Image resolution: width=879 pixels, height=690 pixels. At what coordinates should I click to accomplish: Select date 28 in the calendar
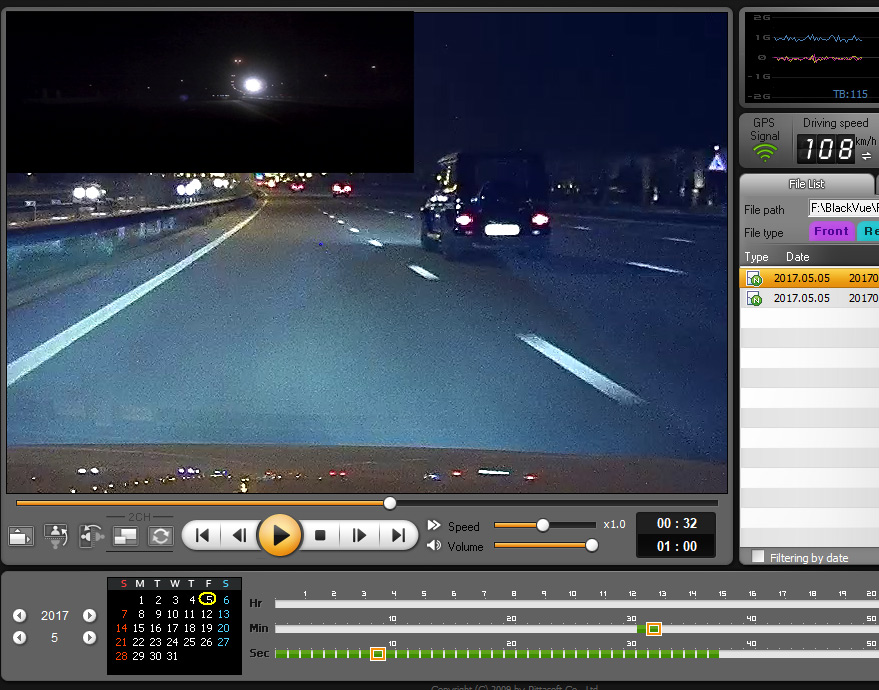tap(121, 656)
